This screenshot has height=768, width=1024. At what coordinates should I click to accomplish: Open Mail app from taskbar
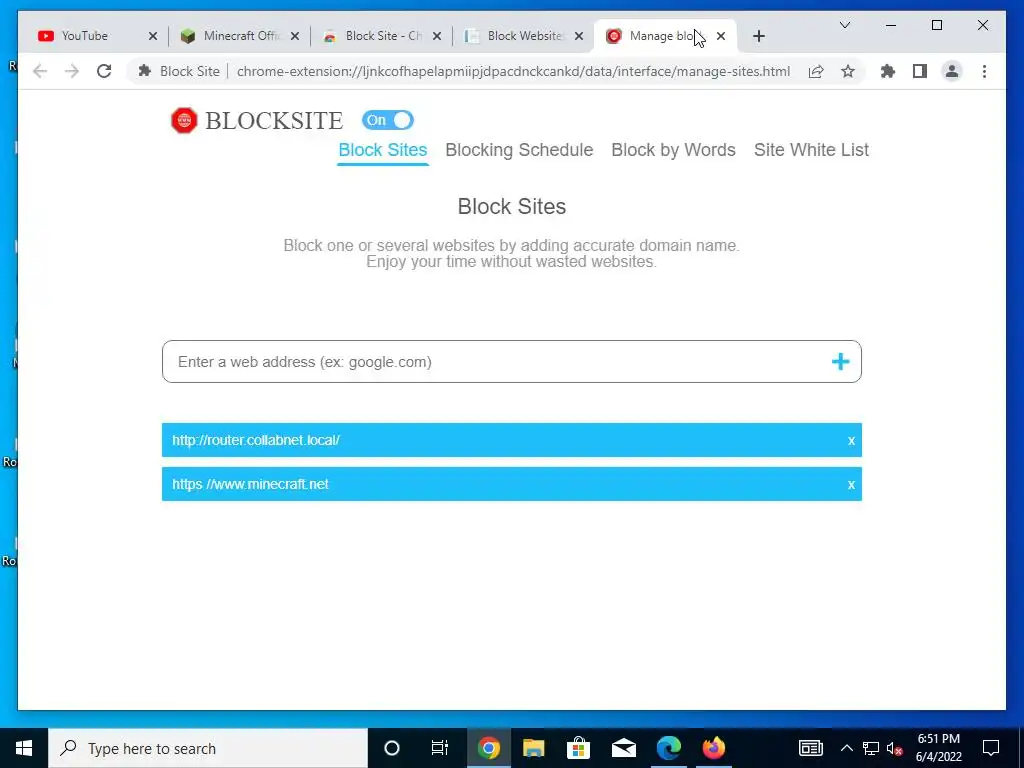tap(624, 748)
